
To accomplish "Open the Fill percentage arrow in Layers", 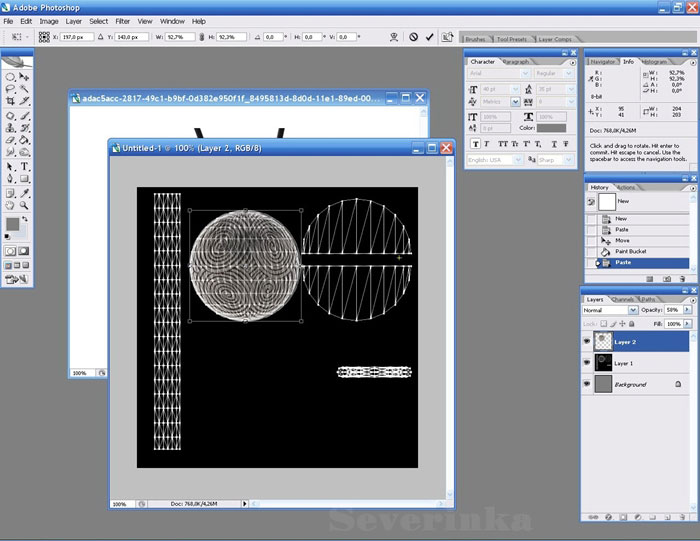I will pyautogui.click(x=687, y=324).
